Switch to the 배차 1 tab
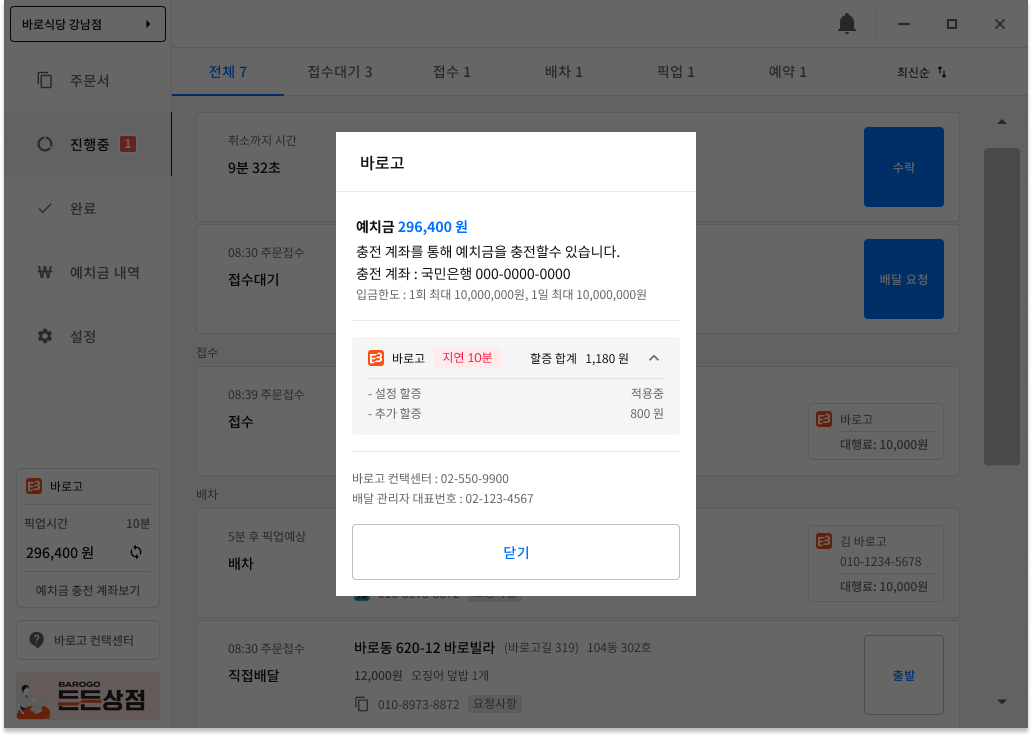 coord(563,72)
